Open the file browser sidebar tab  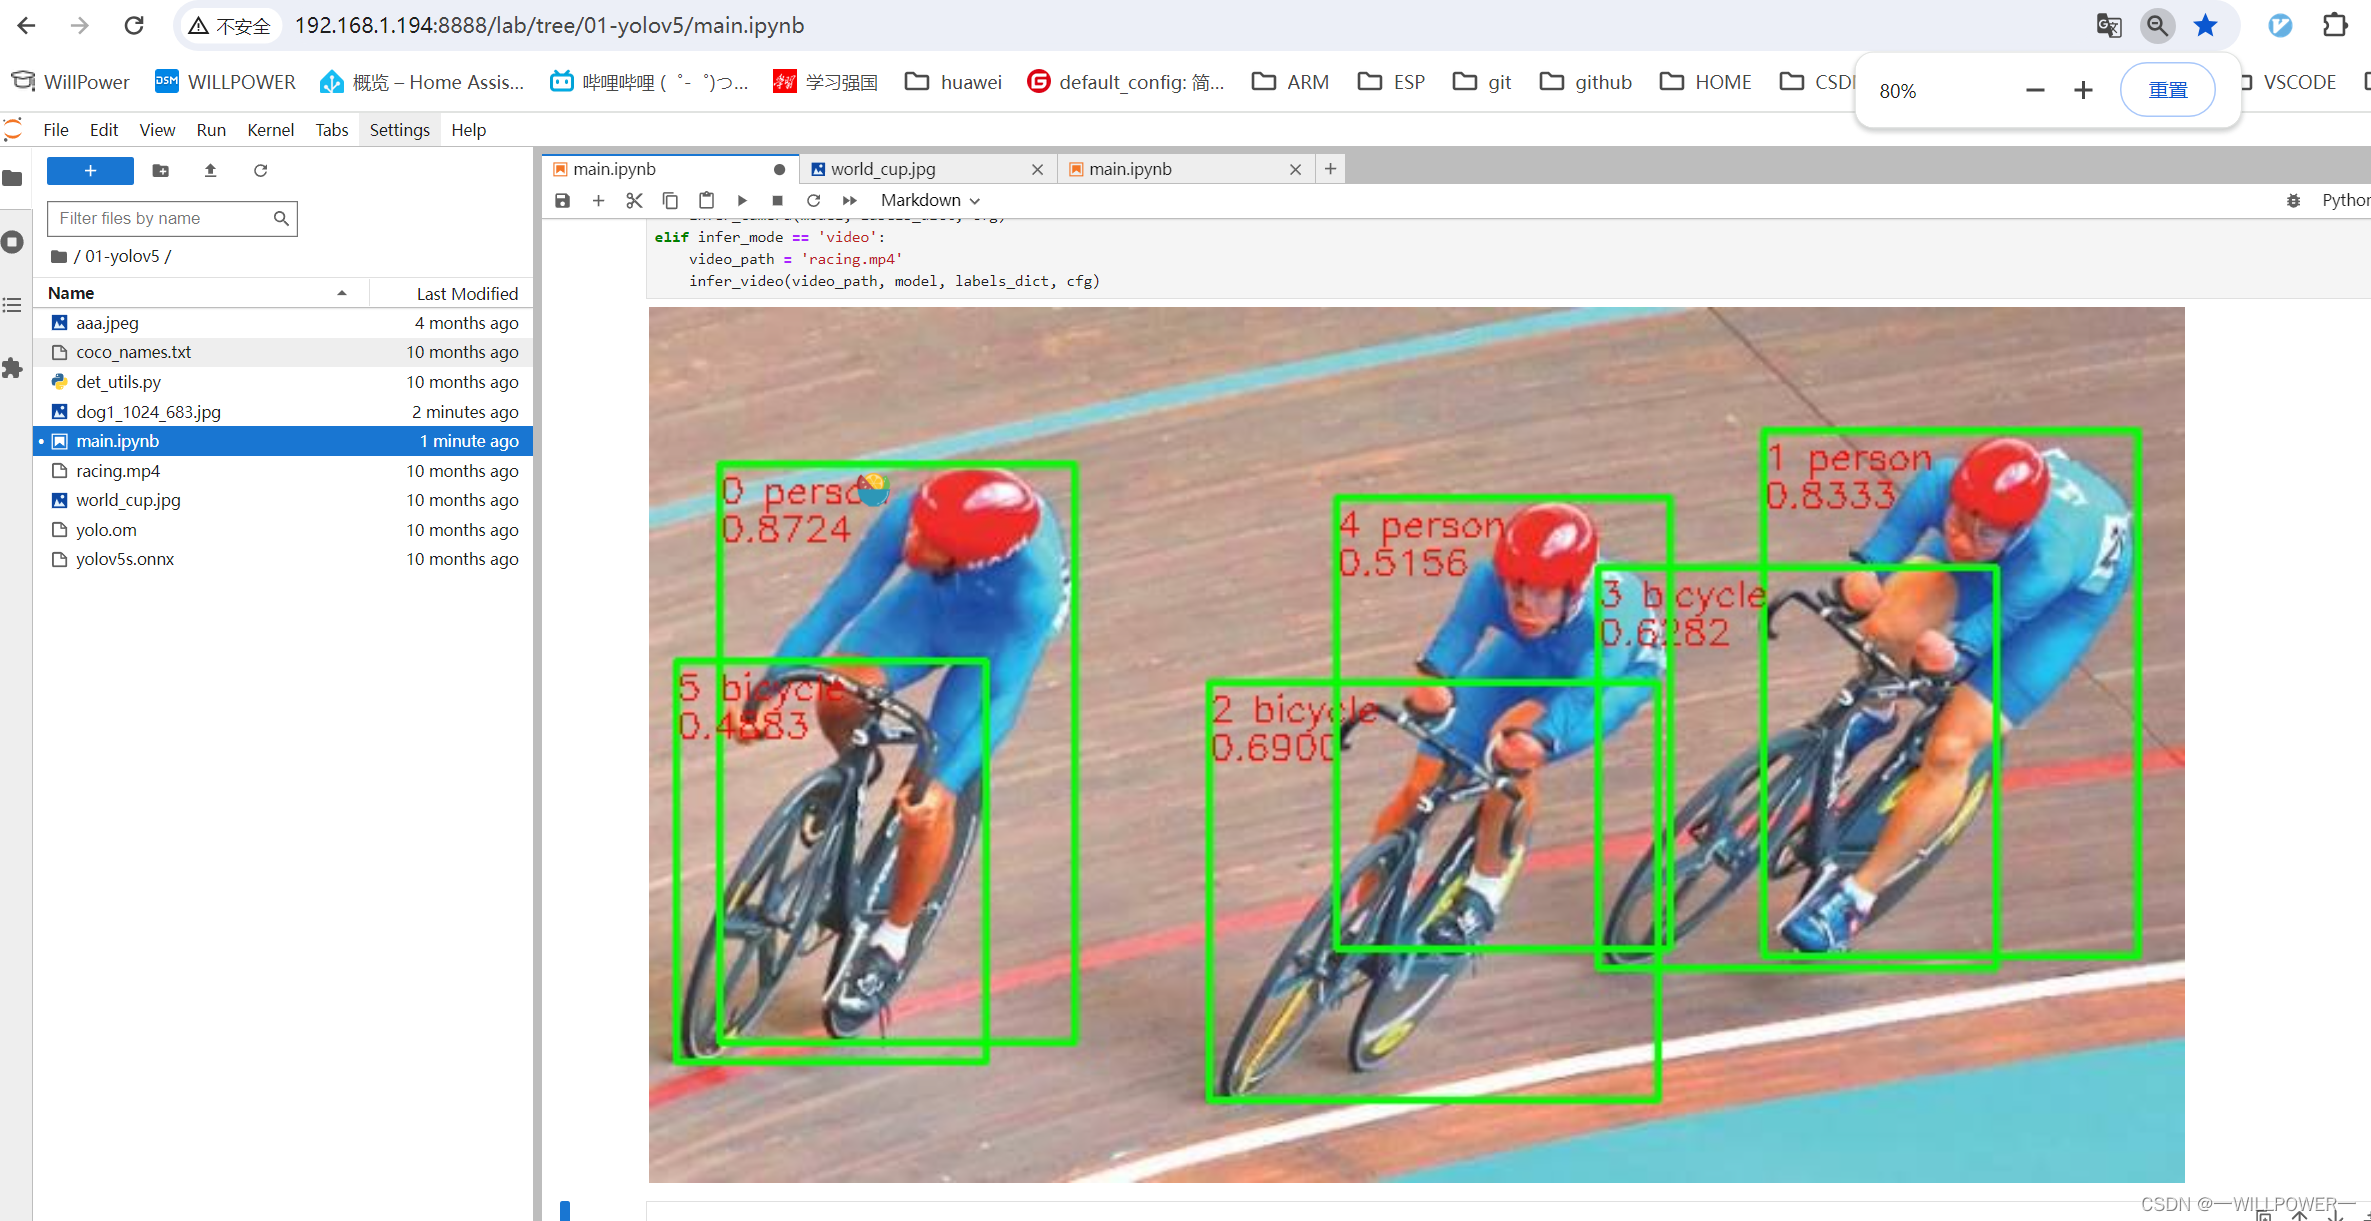tap(12, 178)
